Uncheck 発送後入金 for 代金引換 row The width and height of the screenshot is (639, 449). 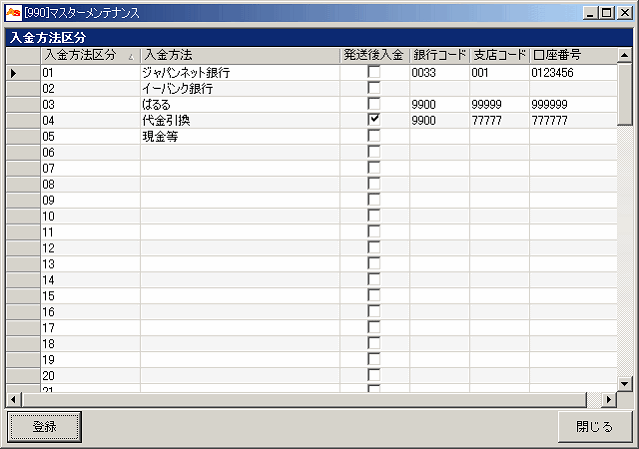tap(374, 120)
